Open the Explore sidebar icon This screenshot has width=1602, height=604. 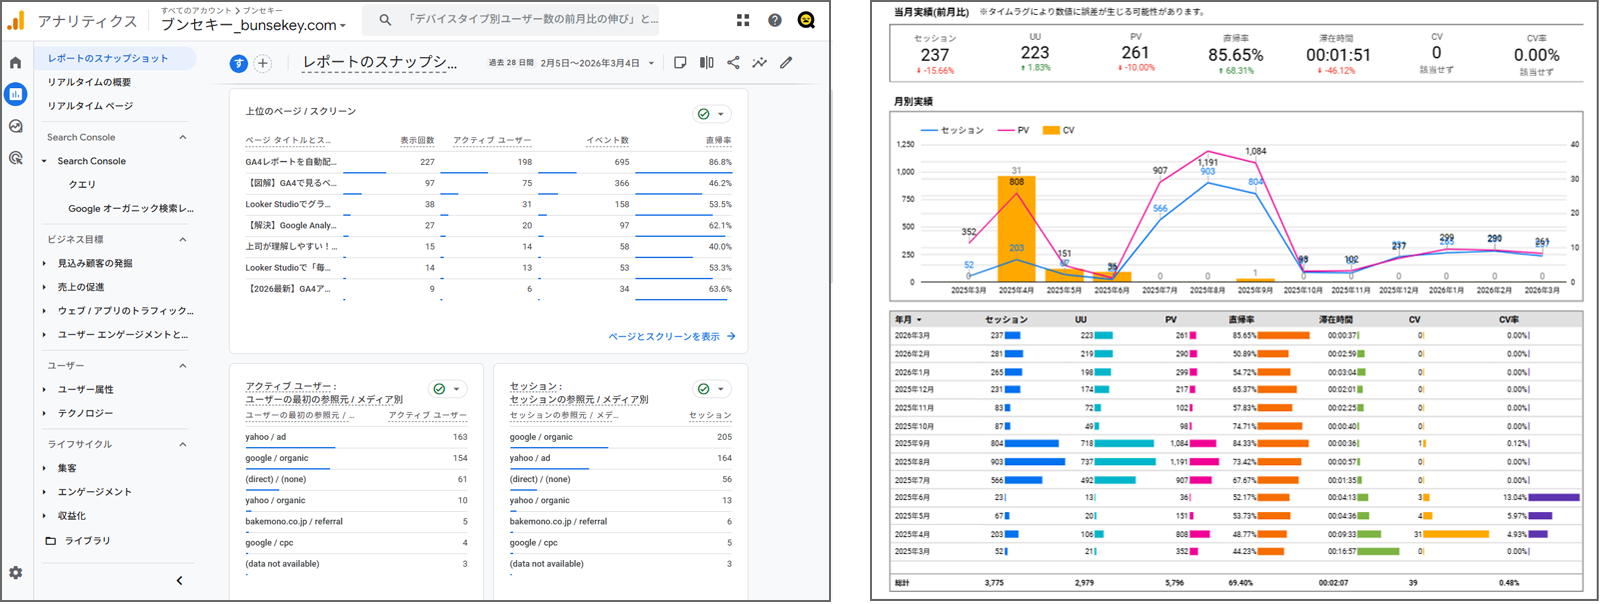[x=16, y=126]
